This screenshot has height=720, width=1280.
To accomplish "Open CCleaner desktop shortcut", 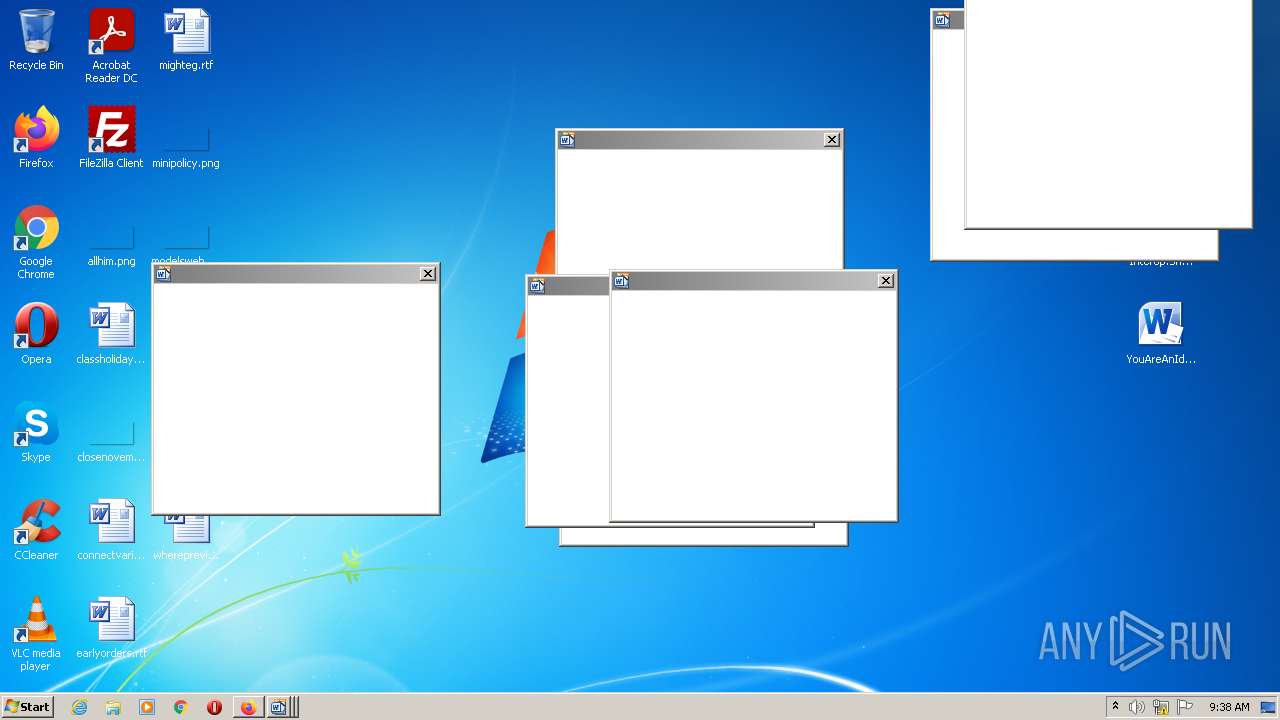I will click(x=36, y=530).
